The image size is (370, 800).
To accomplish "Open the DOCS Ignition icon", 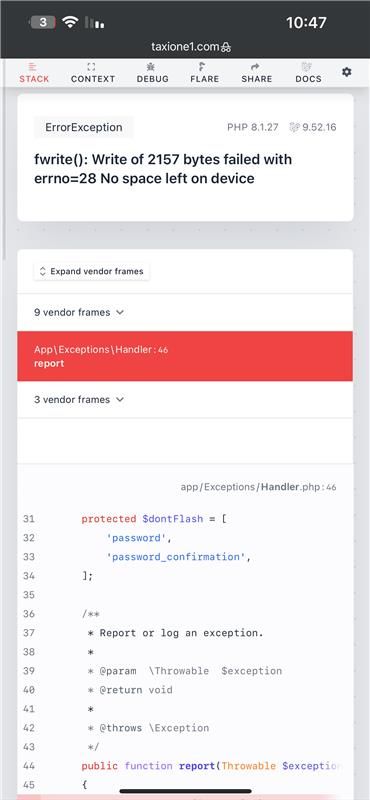I will pyautogui.click(x=308, y=66).
